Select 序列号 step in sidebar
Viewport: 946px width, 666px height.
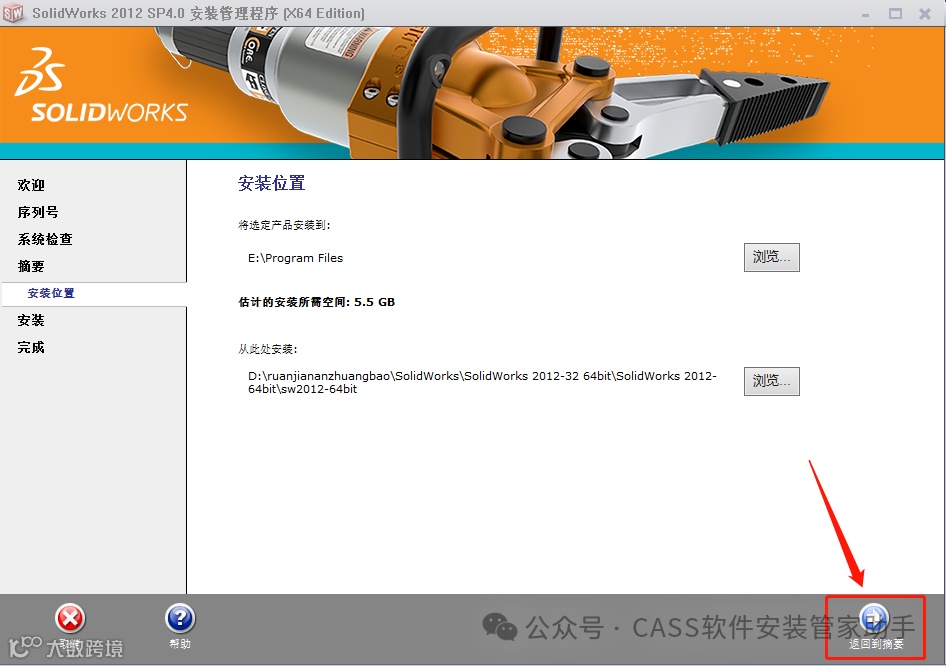pos(37,212)
